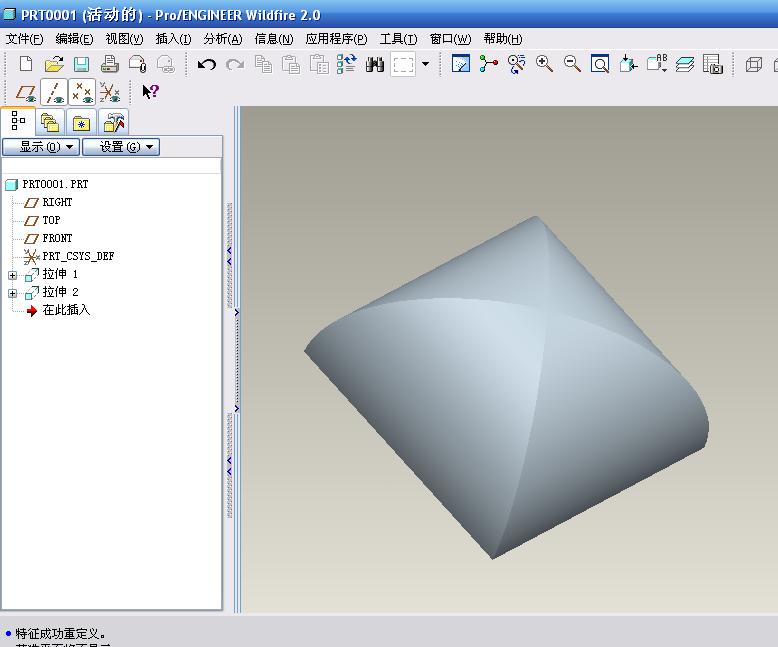Switch to wireframe display icon

coord(754,65)
